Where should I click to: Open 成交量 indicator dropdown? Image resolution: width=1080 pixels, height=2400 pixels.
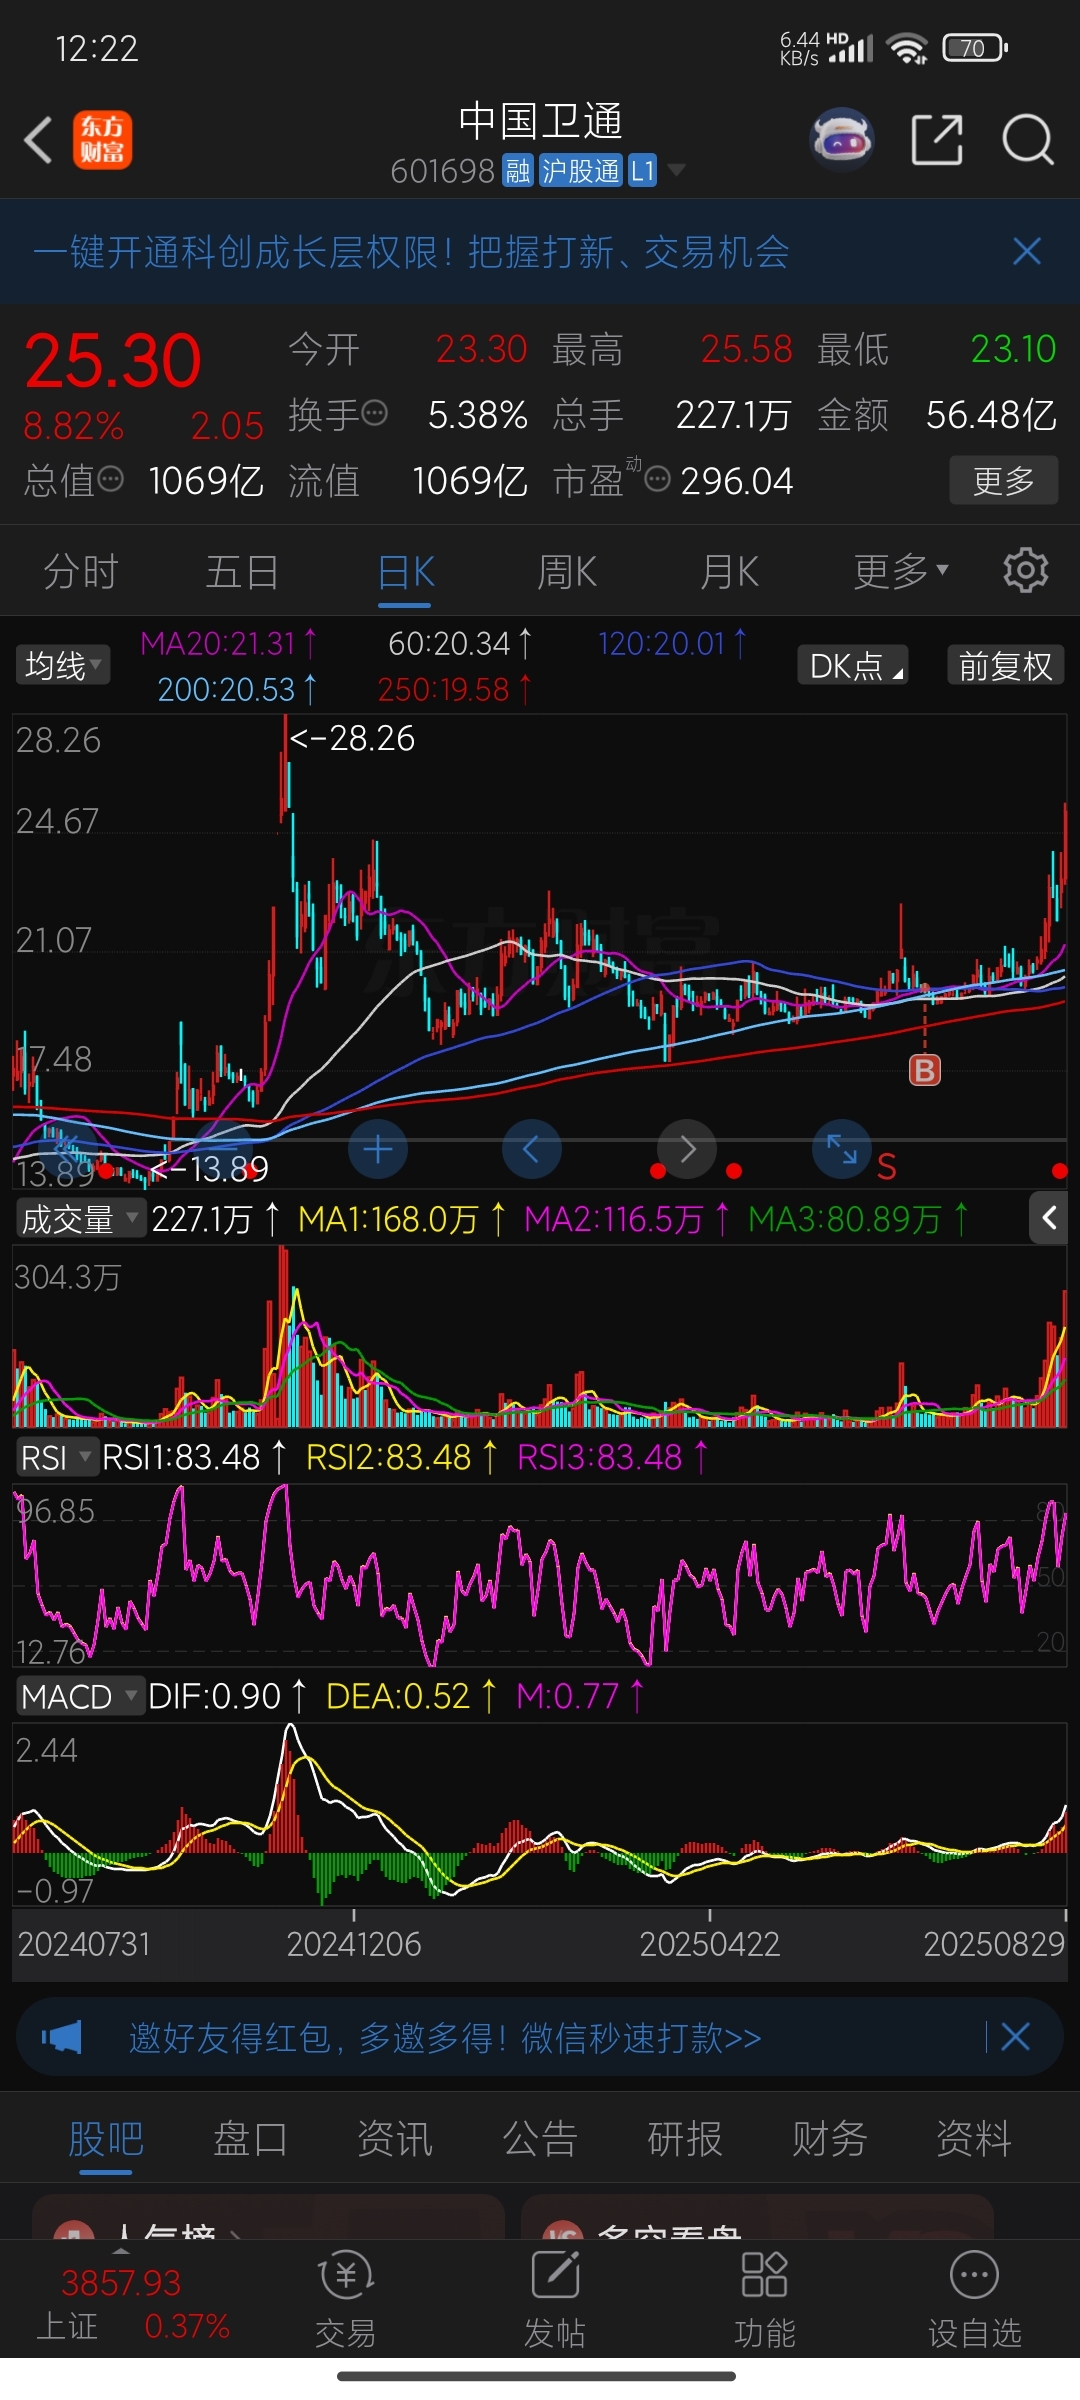[x=79, y=1218]
